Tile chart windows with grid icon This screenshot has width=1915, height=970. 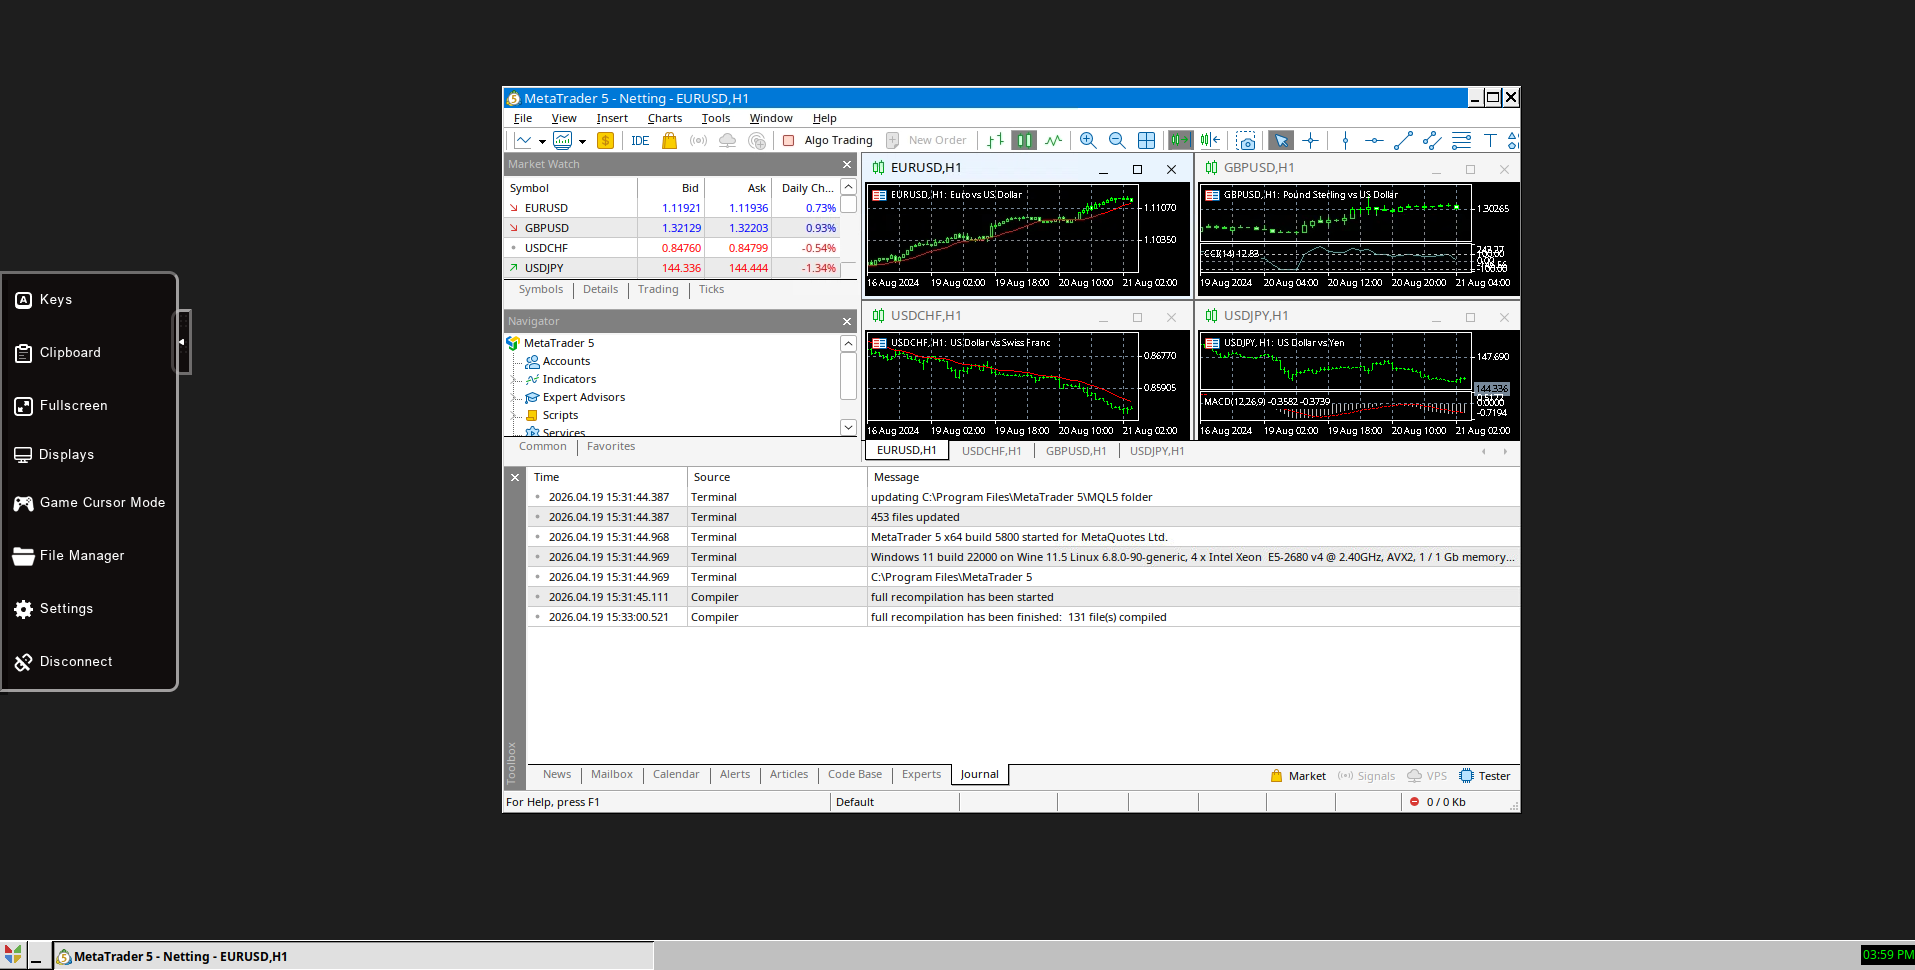click(x=1146, y=141)
